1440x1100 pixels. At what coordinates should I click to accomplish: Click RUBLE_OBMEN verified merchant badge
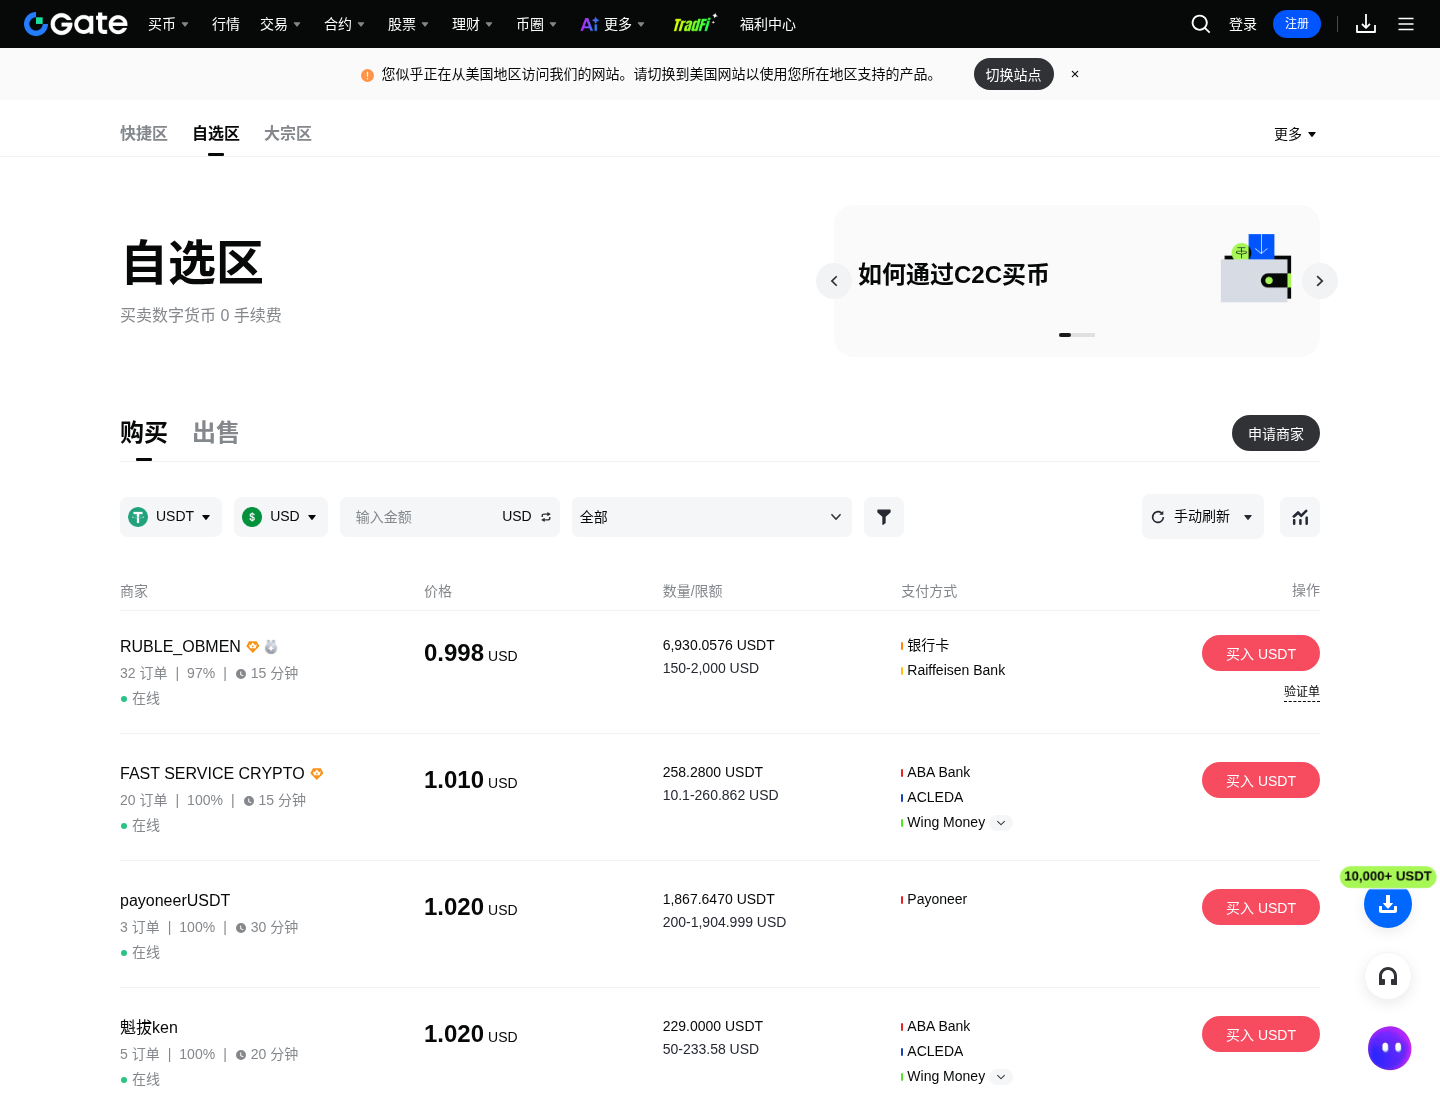point(253,646)
